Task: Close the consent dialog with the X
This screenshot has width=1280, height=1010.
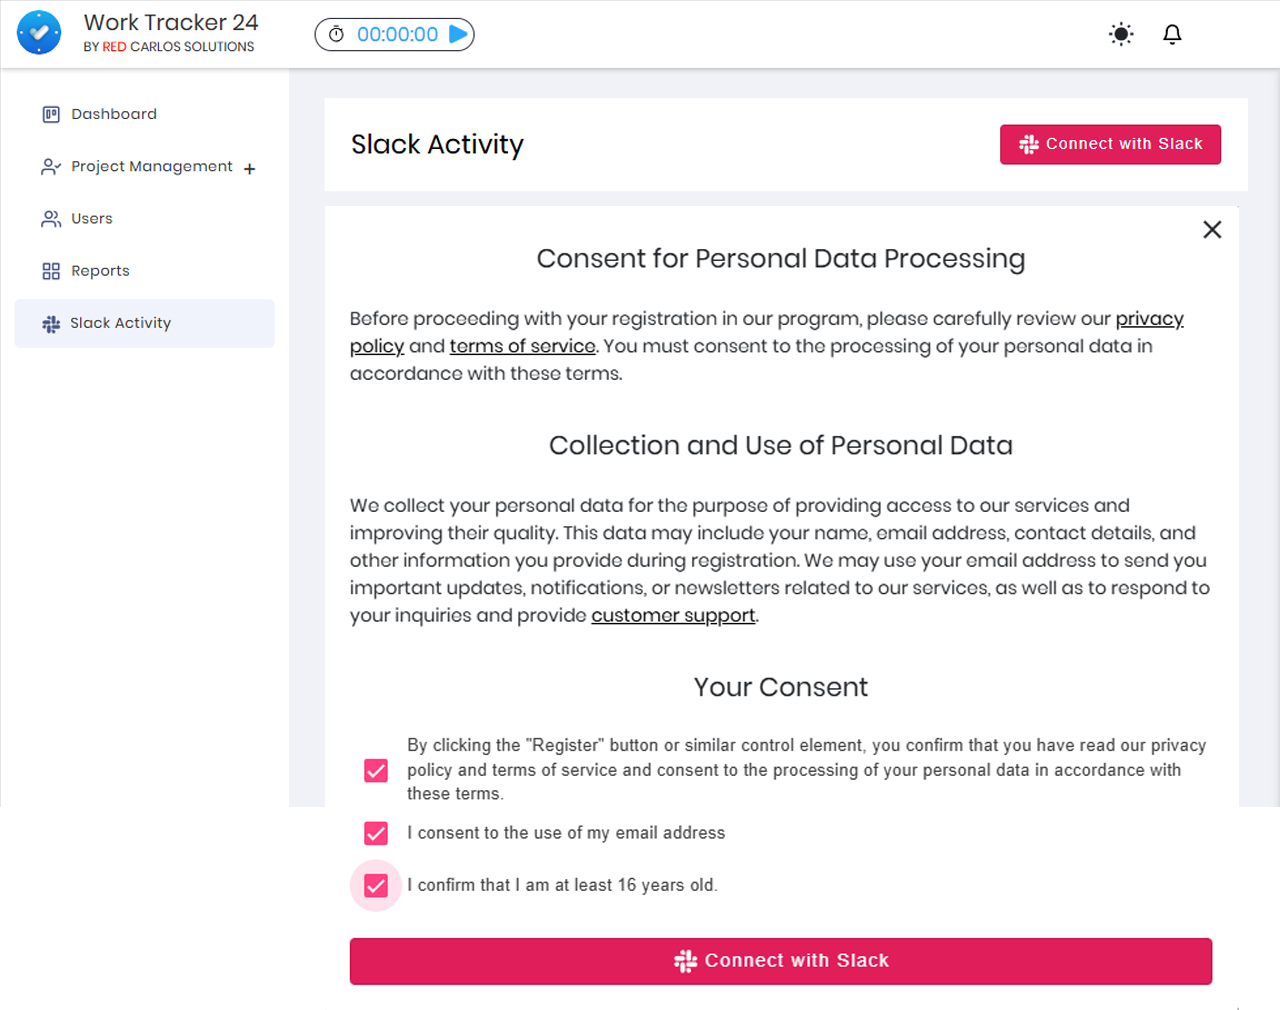Action: point(1212,230)
